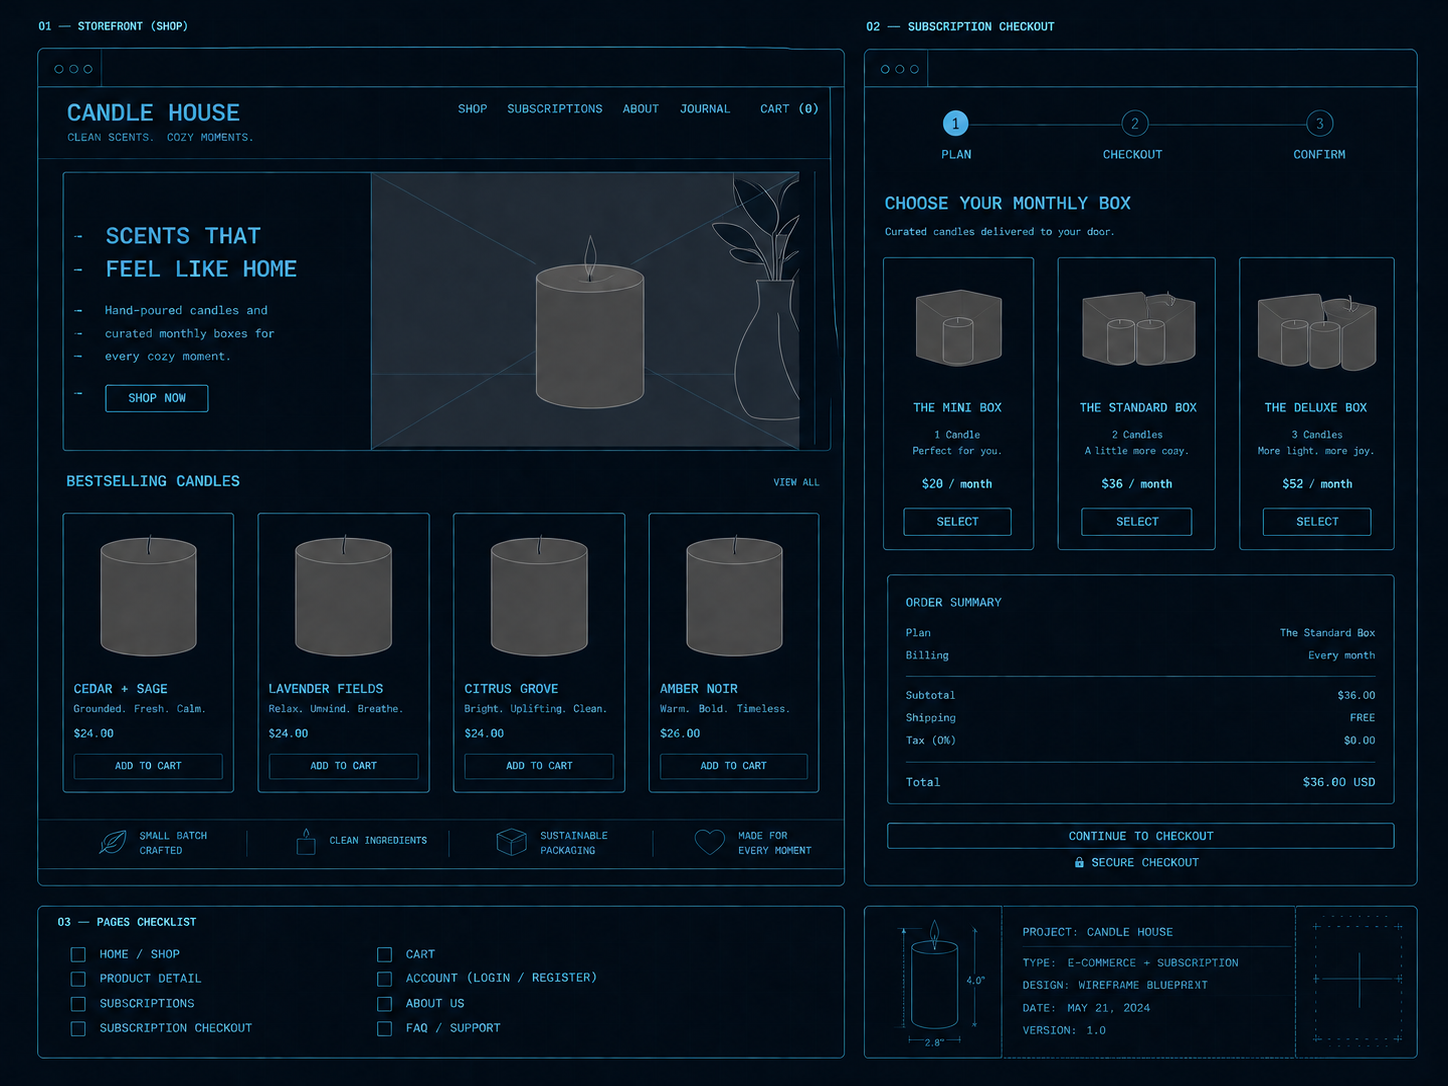Click the Made For Every Moment heart icon
This screenshot has width=1448, height=1086.
709,842
